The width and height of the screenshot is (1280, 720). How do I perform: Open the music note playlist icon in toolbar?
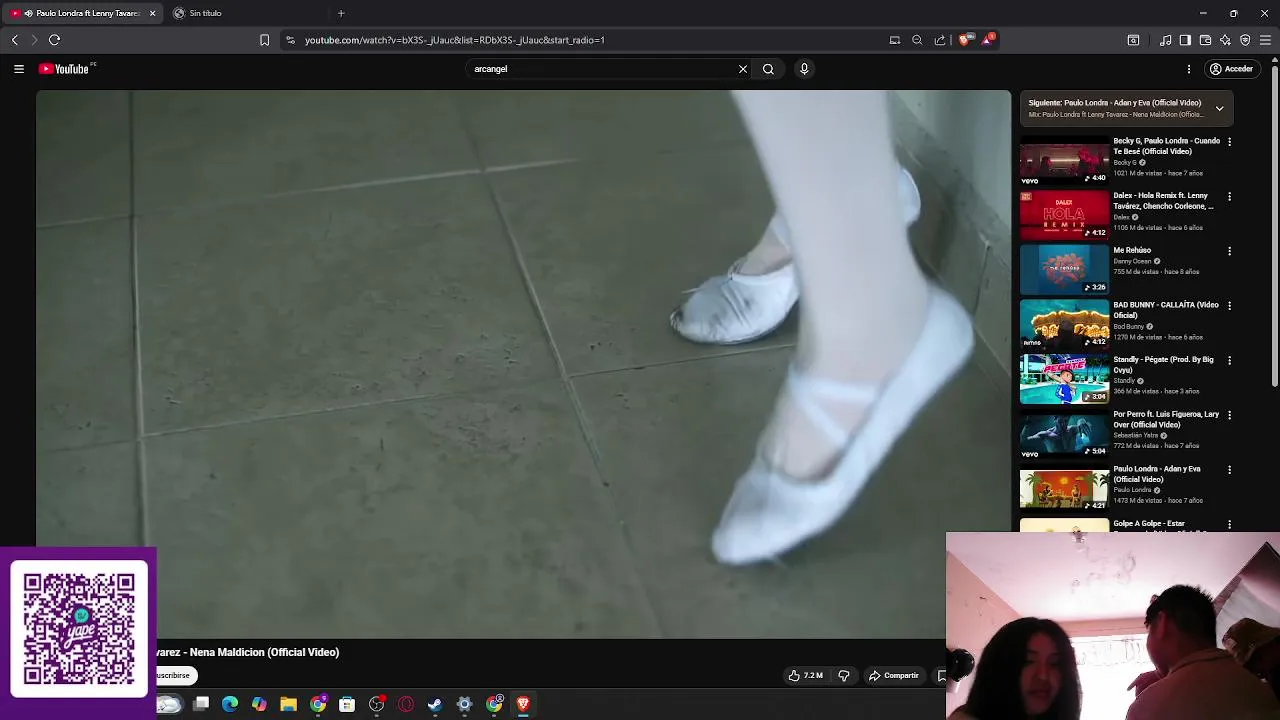1166,40
